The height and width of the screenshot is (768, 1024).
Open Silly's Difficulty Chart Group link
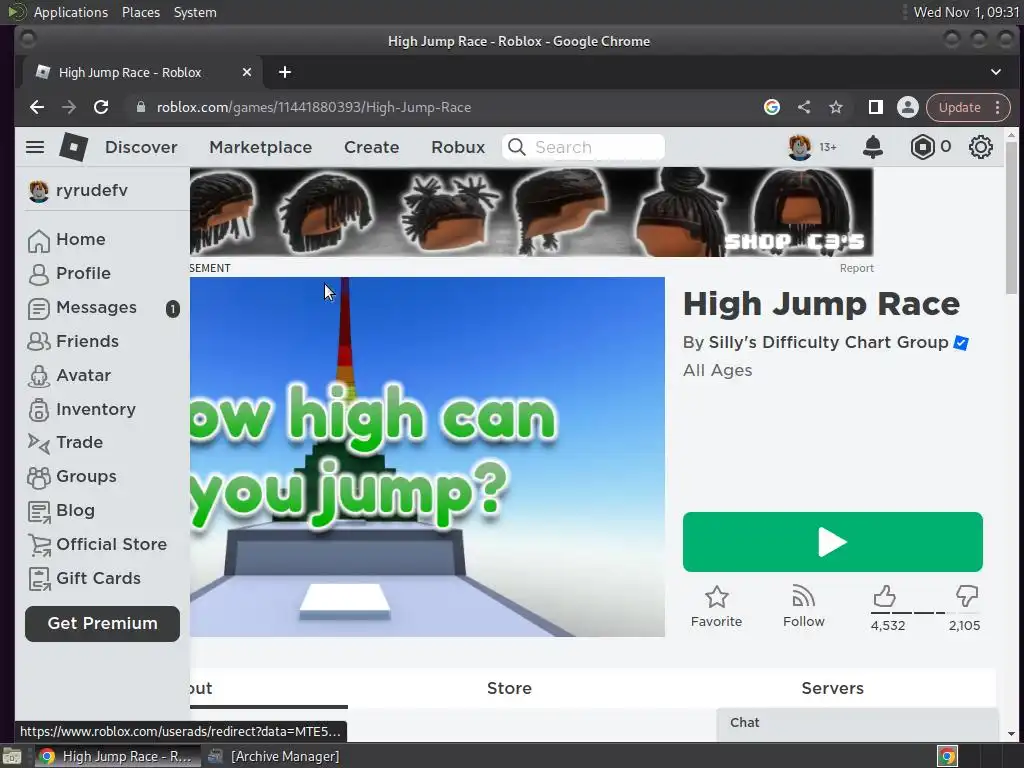click(x=828, y=342)
